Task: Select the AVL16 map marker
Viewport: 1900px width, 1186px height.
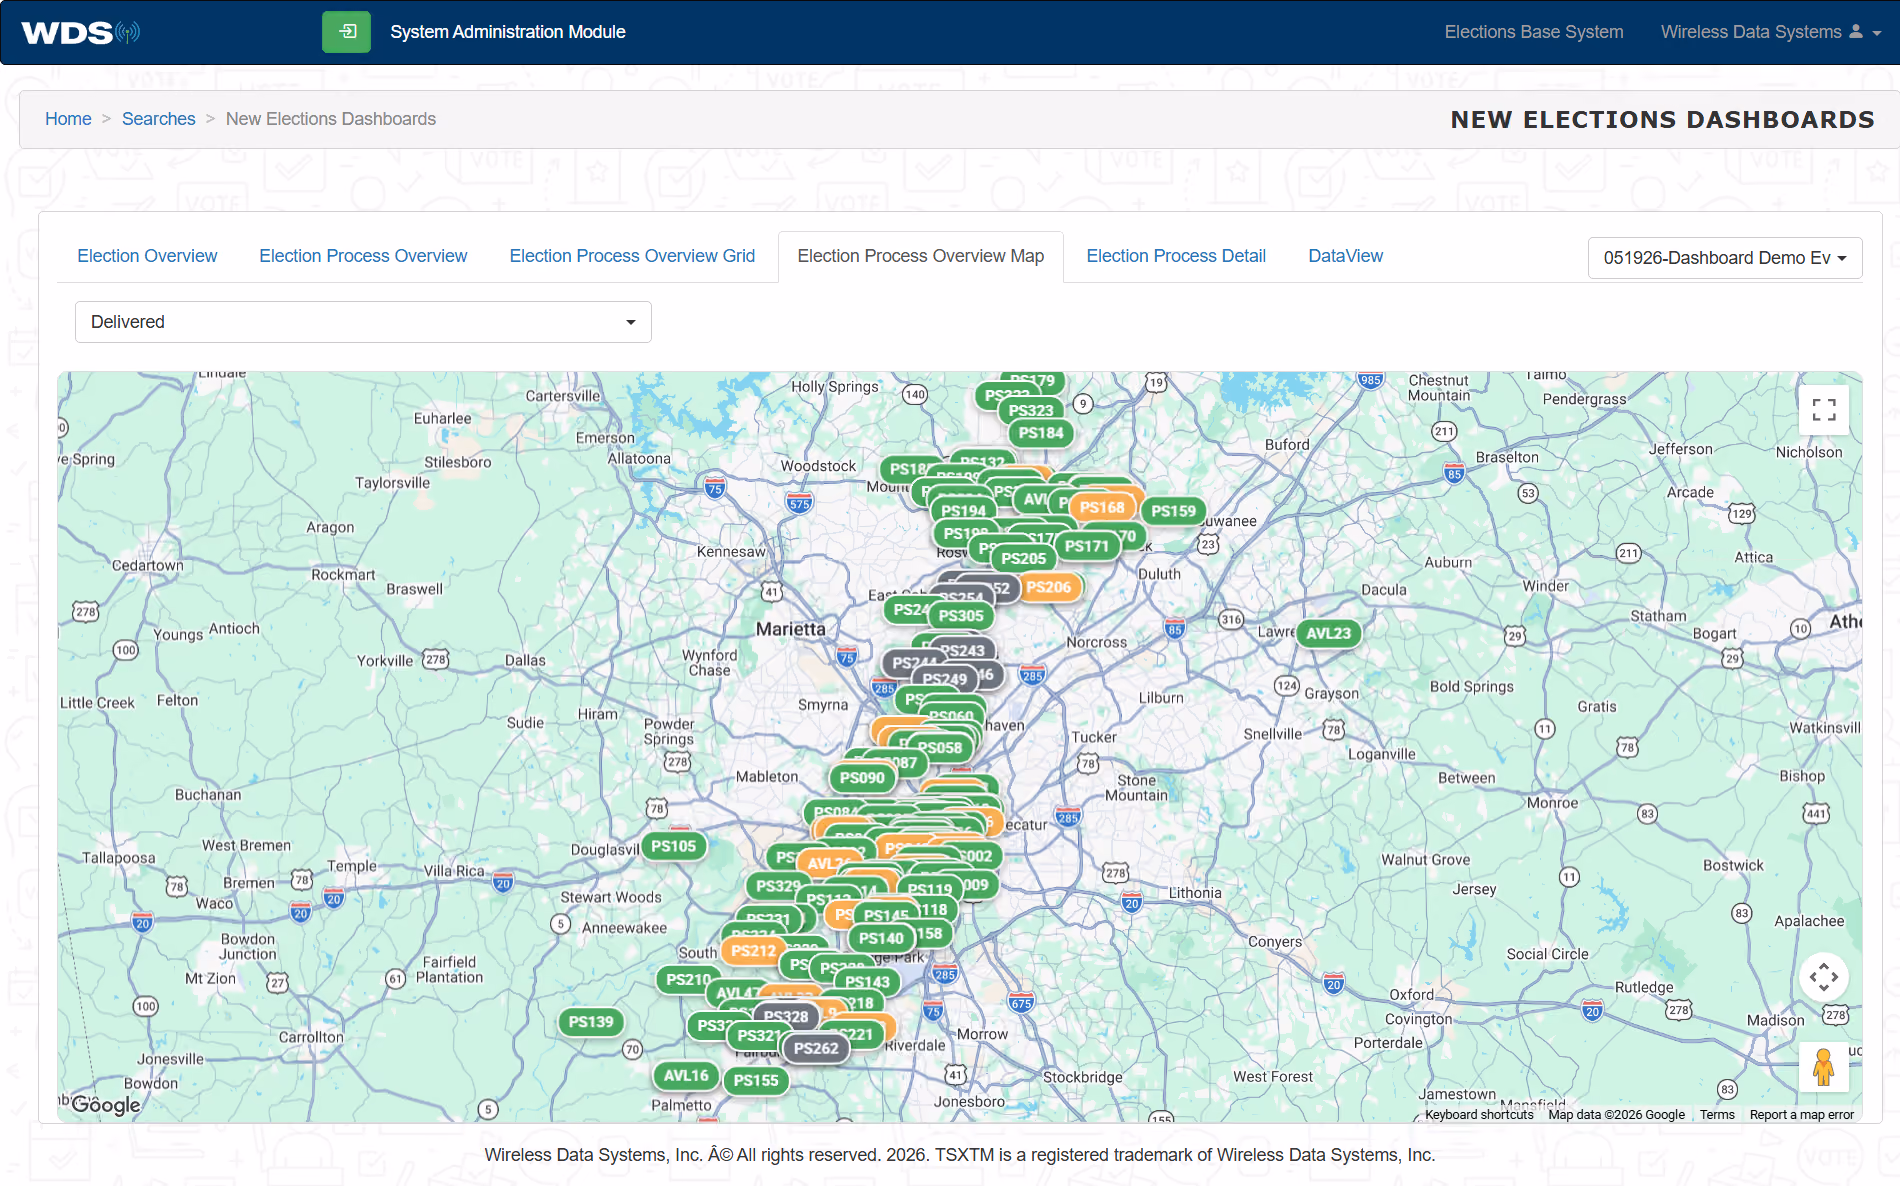Action: click(686, 1076)
